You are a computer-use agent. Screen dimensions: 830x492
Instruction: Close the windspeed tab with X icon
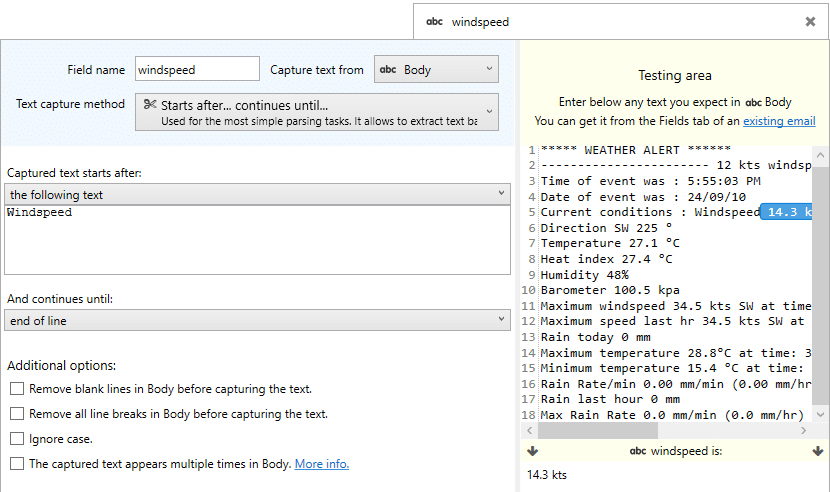(810, 22)
